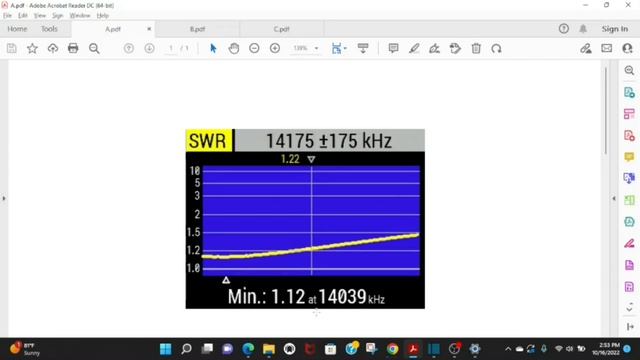This screenshot has height=360, width=640.
Task: Click the share with others icon
Action: point(627,48)
